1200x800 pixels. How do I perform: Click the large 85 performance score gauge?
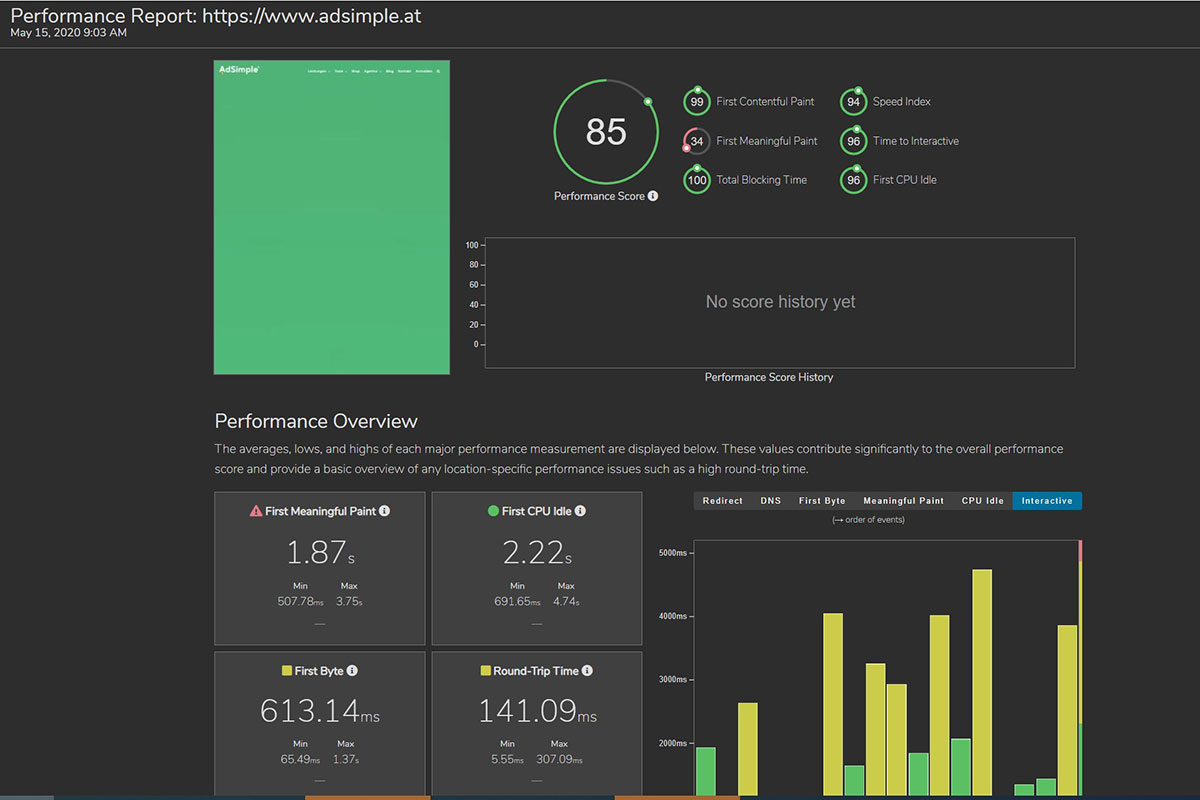[x=606, y=131]
